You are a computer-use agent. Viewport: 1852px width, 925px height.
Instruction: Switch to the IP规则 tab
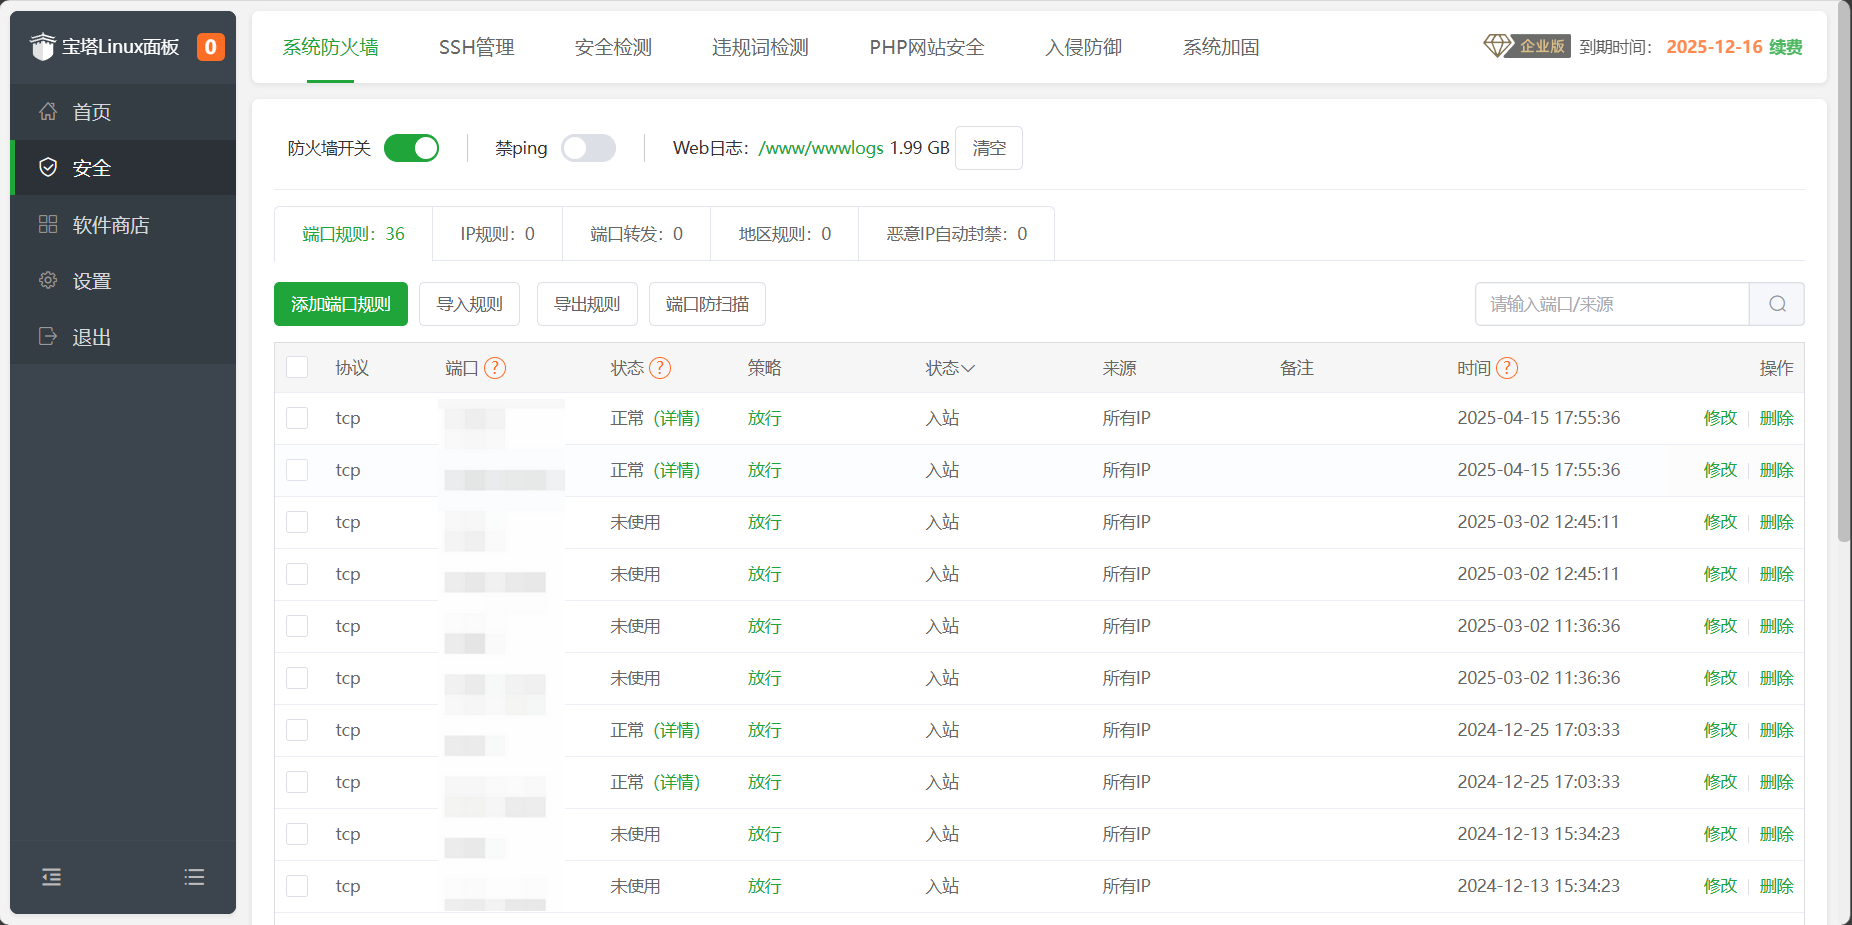click(x=497, y=234)
